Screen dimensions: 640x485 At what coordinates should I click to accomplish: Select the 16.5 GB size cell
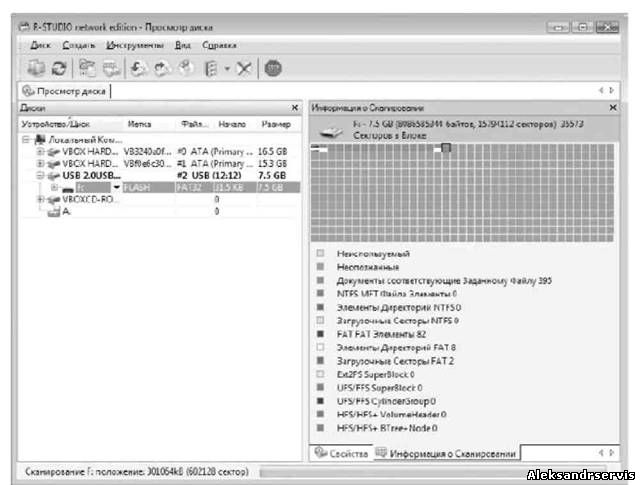[x=272, y=152]
